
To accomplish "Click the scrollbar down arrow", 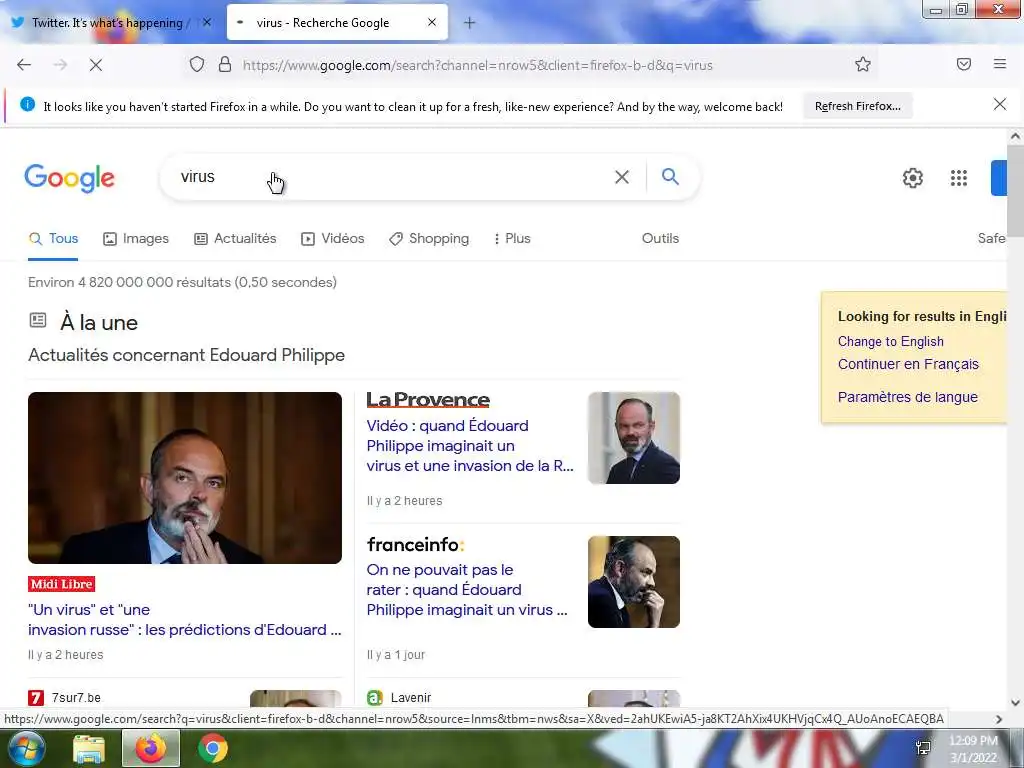I will [x=1015, y=703].
